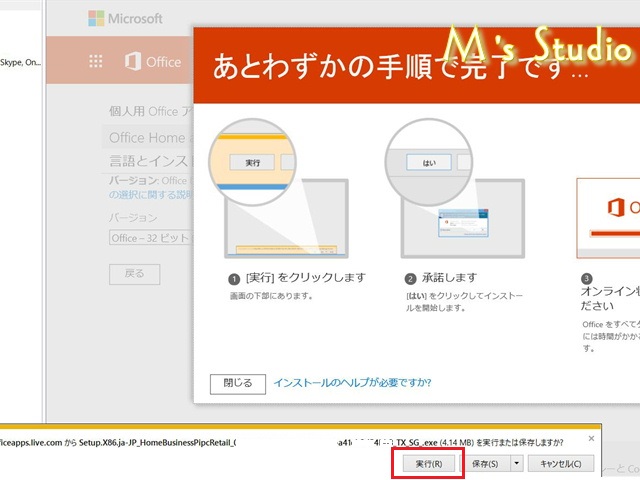Click the Office logo in header
640x480 pixels.
click(153, 62)
